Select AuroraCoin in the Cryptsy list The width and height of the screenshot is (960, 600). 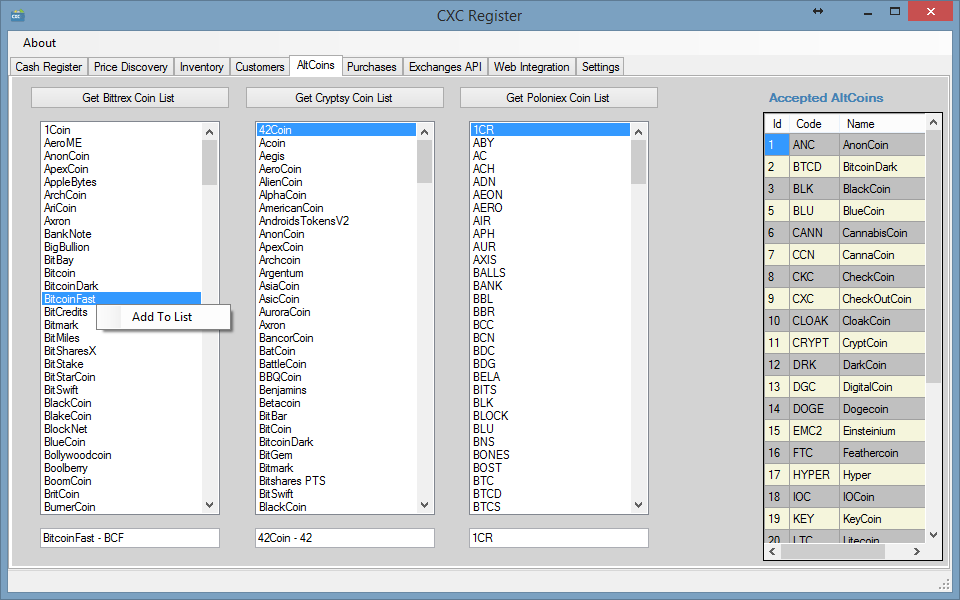pyautogui.click(x=337, y=312)
